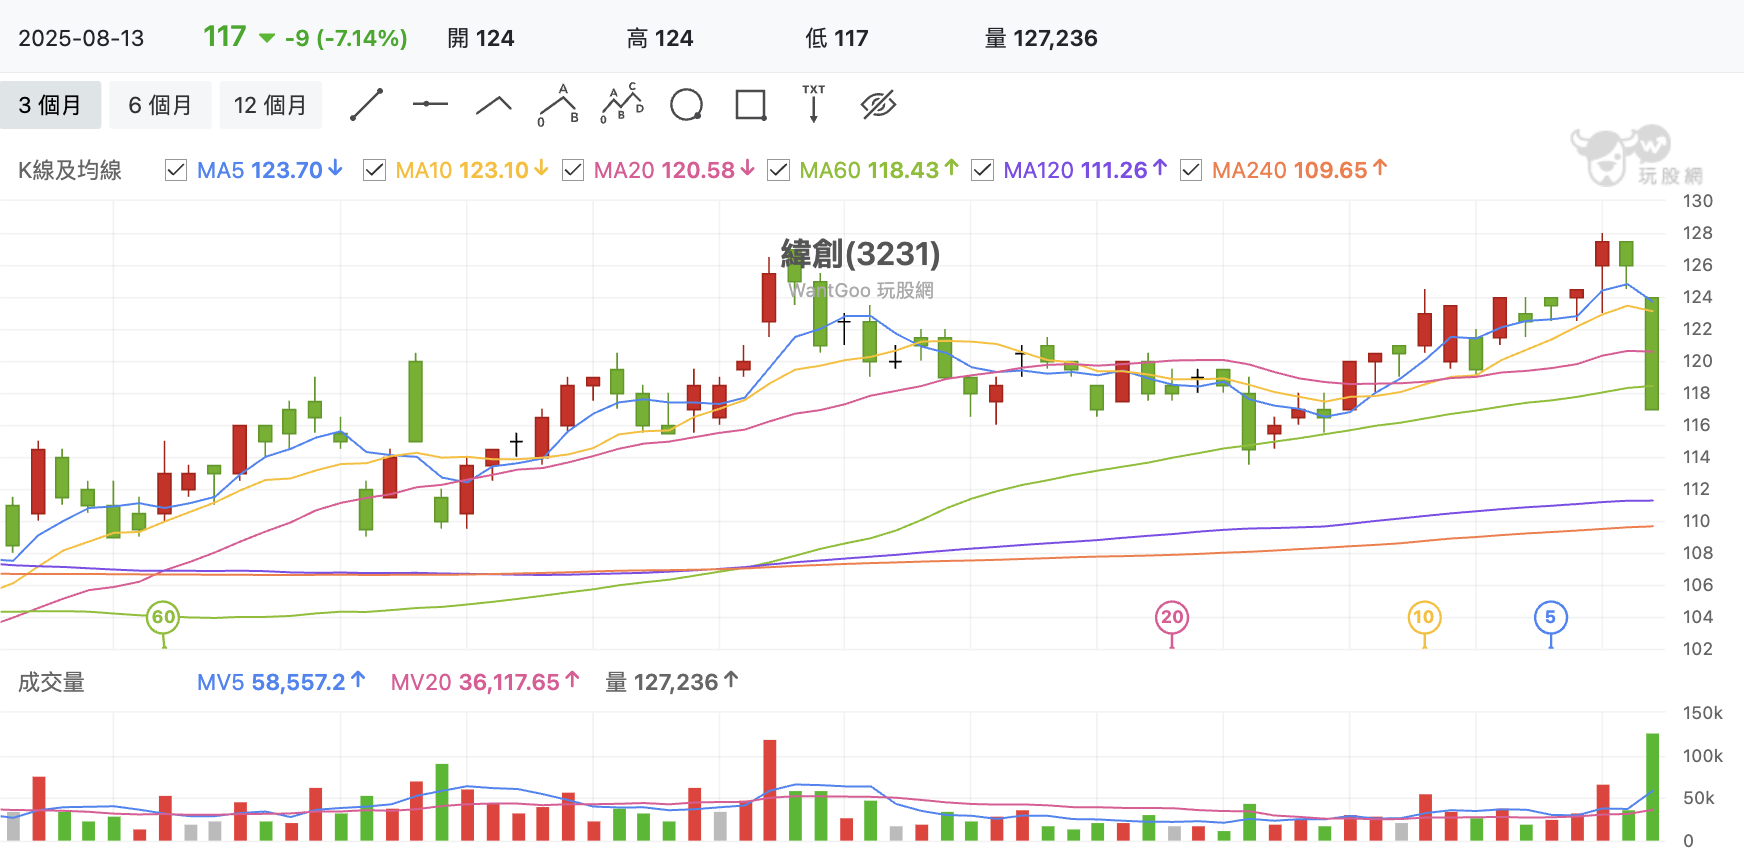
Task: Uncheck the MA20 moving average checkbox
Action: tap(573, 170)
